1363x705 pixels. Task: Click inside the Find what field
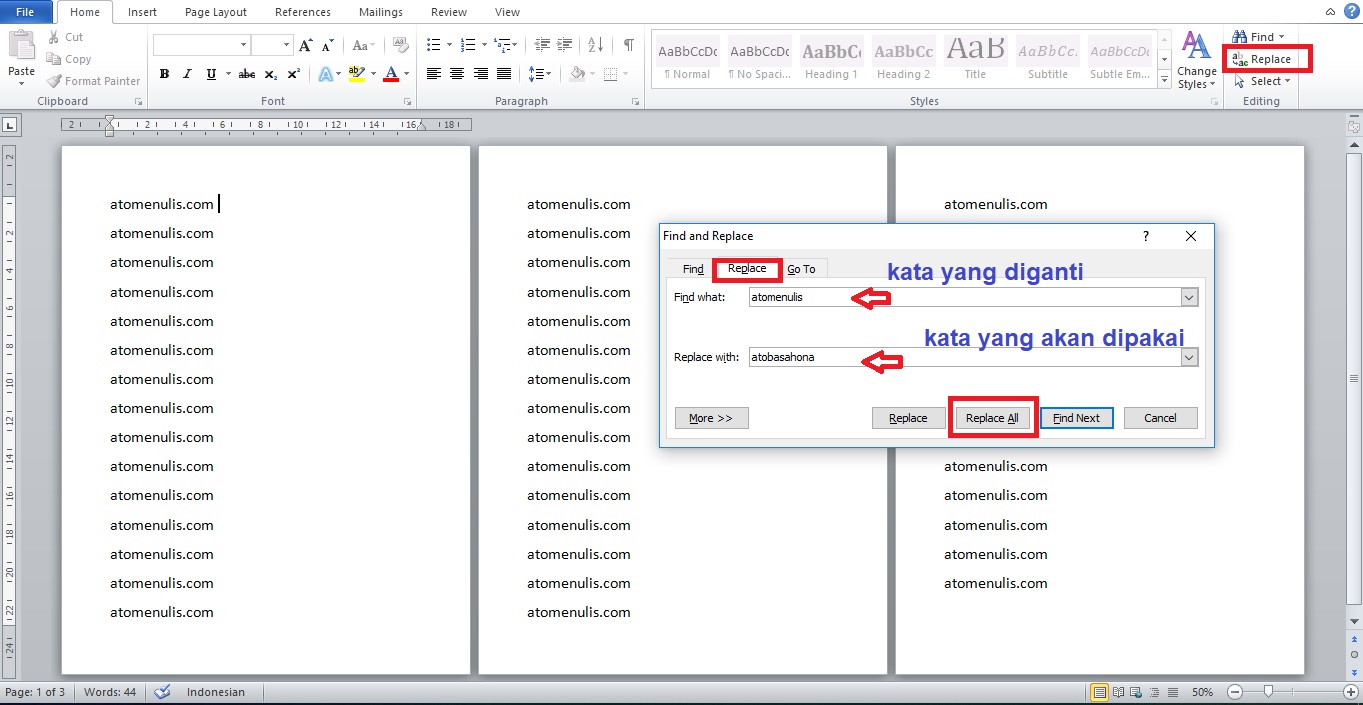pyautogui.click(x=965, y=297)
